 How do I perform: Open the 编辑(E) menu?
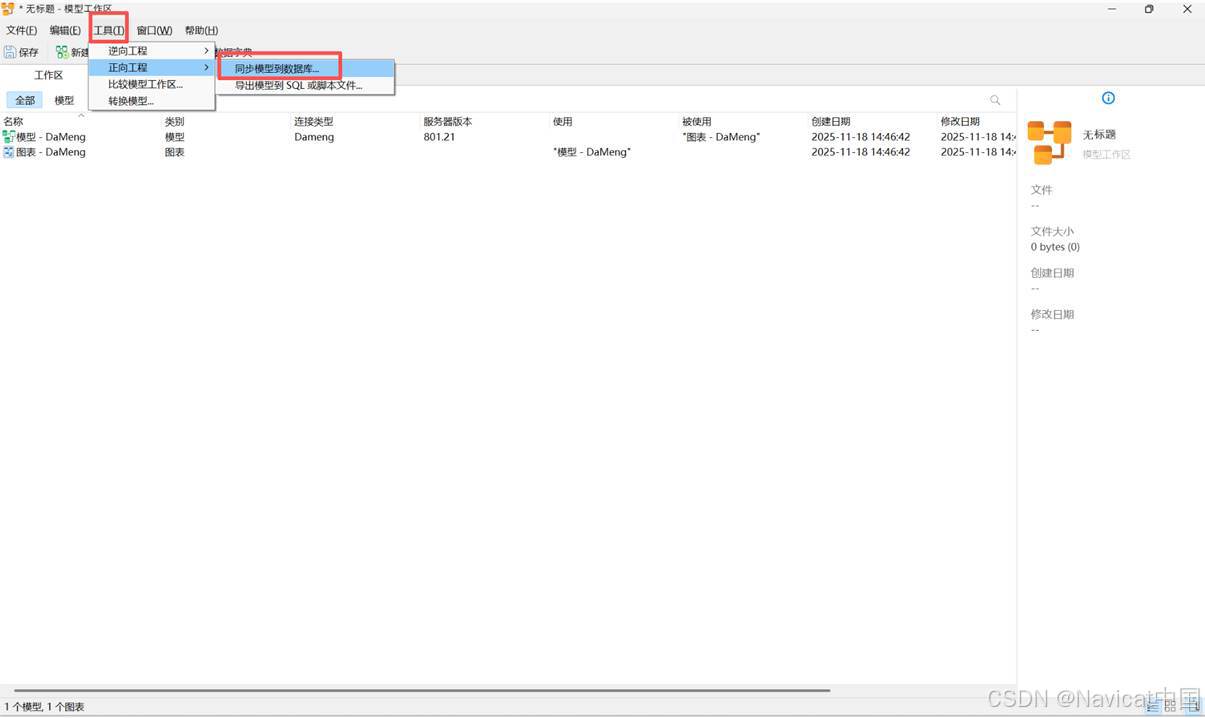[66, 31]
